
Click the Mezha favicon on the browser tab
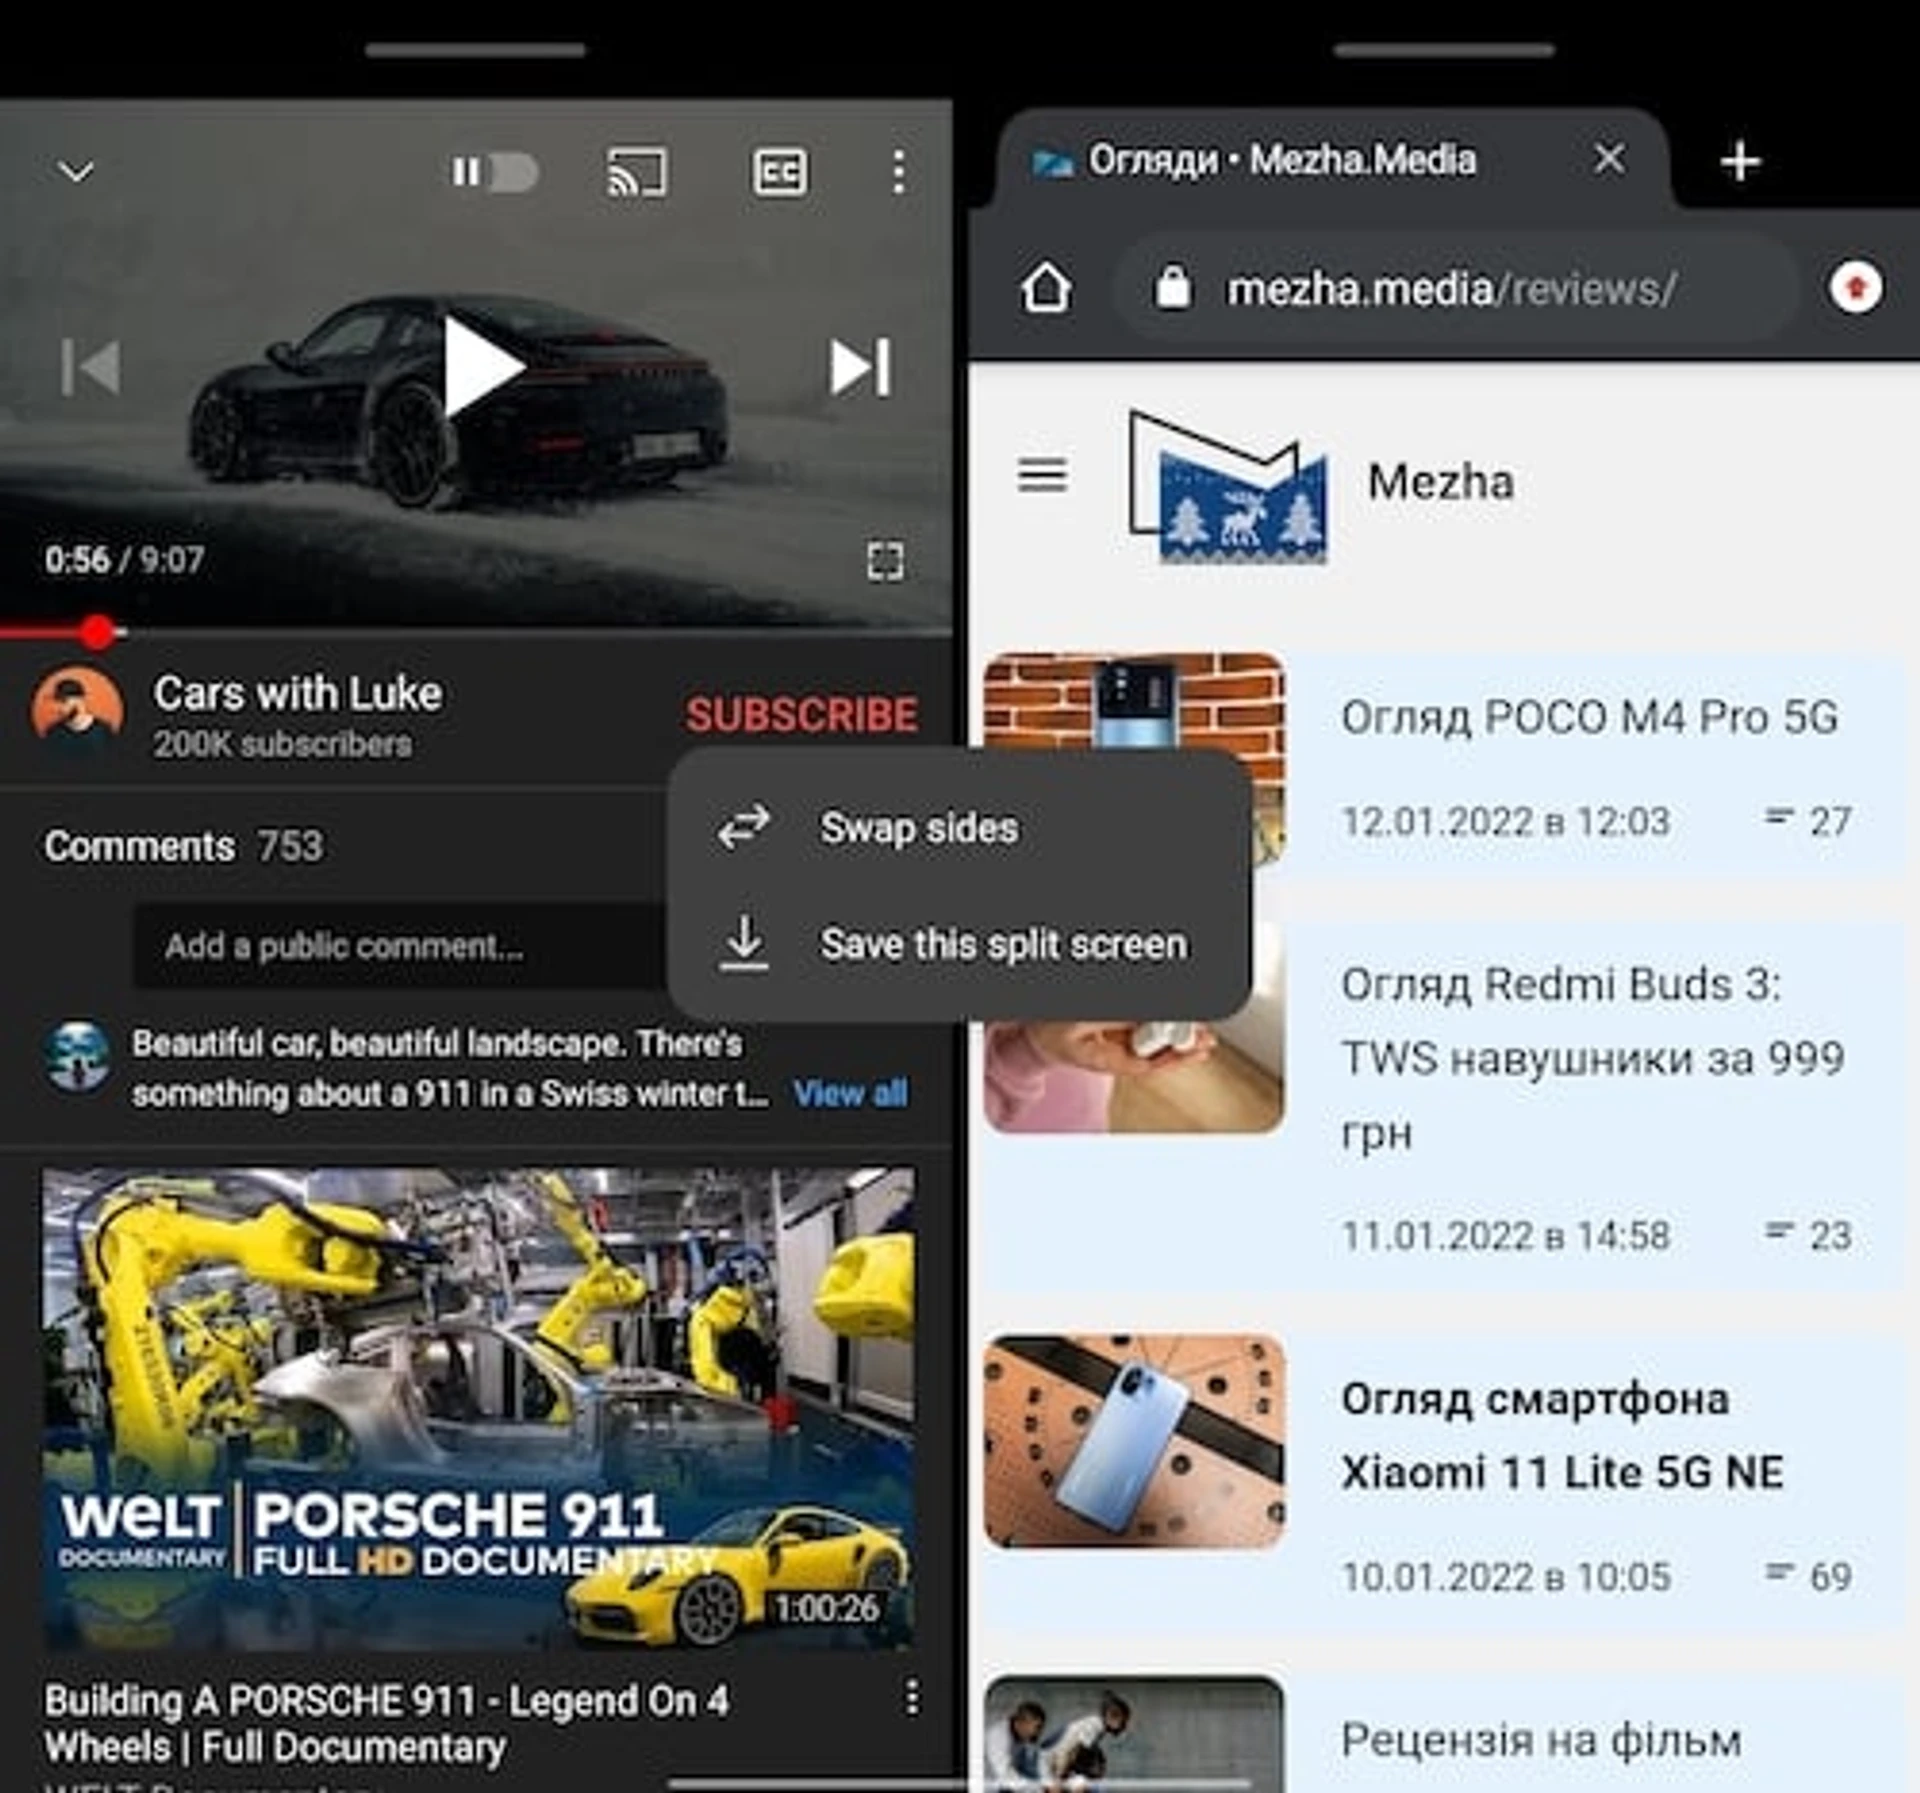(1051, 161)
